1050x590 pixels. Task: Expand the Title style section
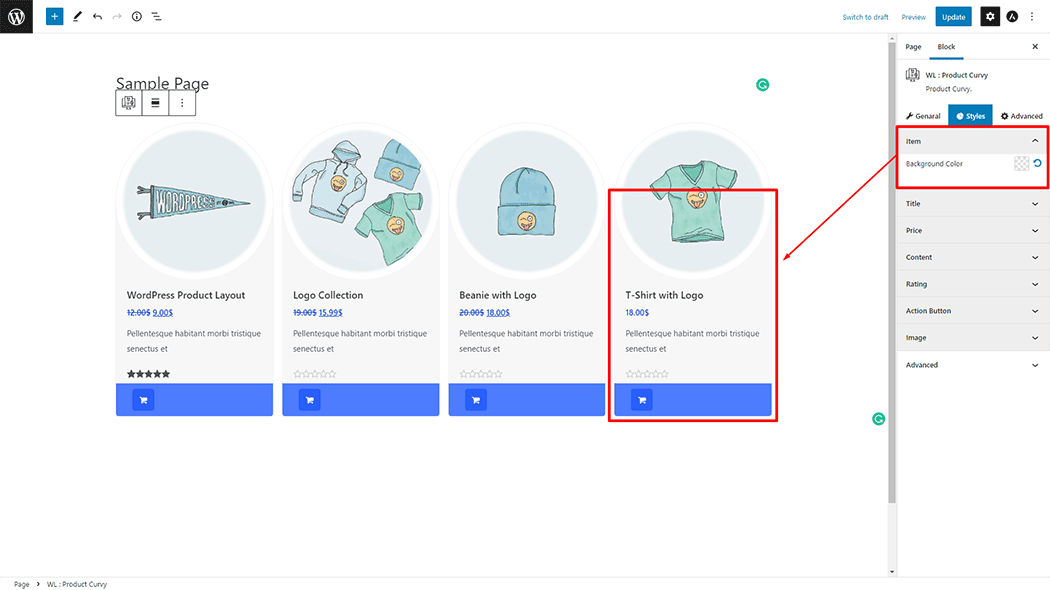(971, 204)
